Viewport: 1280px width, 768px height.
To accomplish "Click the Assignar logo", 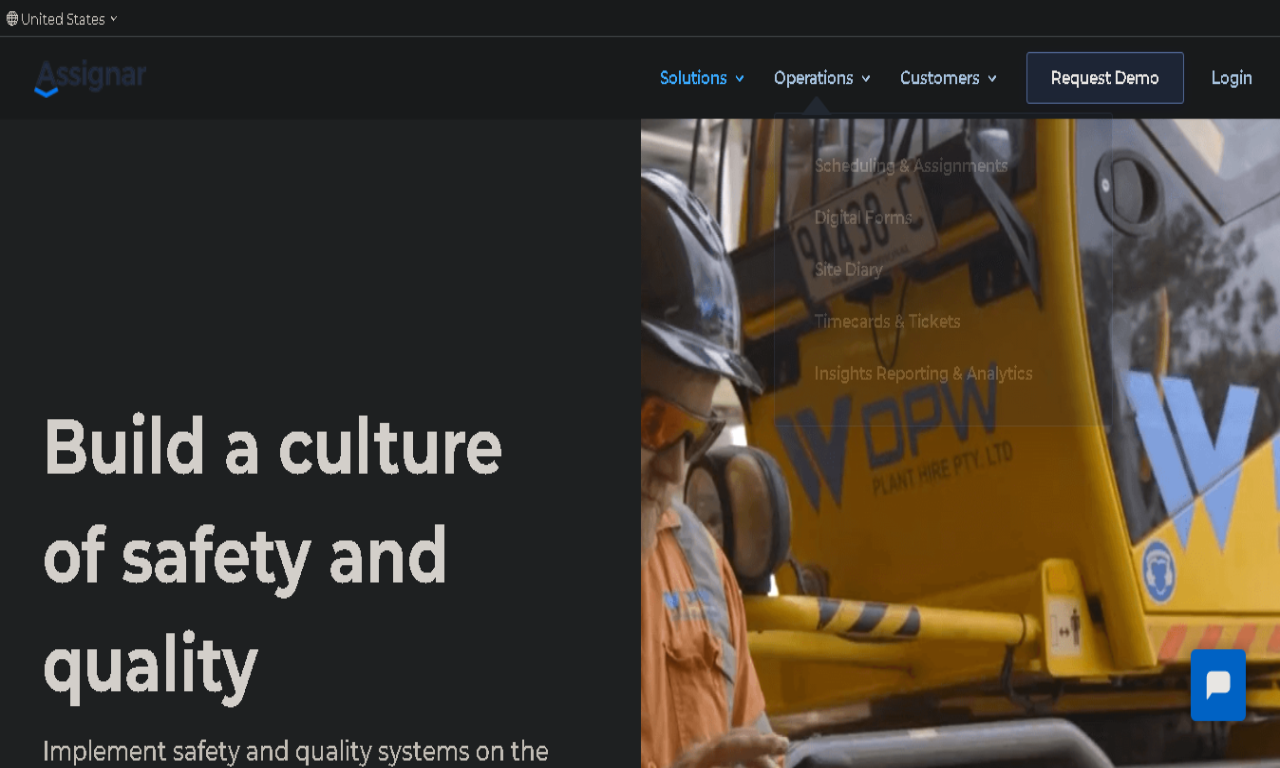I will coord(90,78).
